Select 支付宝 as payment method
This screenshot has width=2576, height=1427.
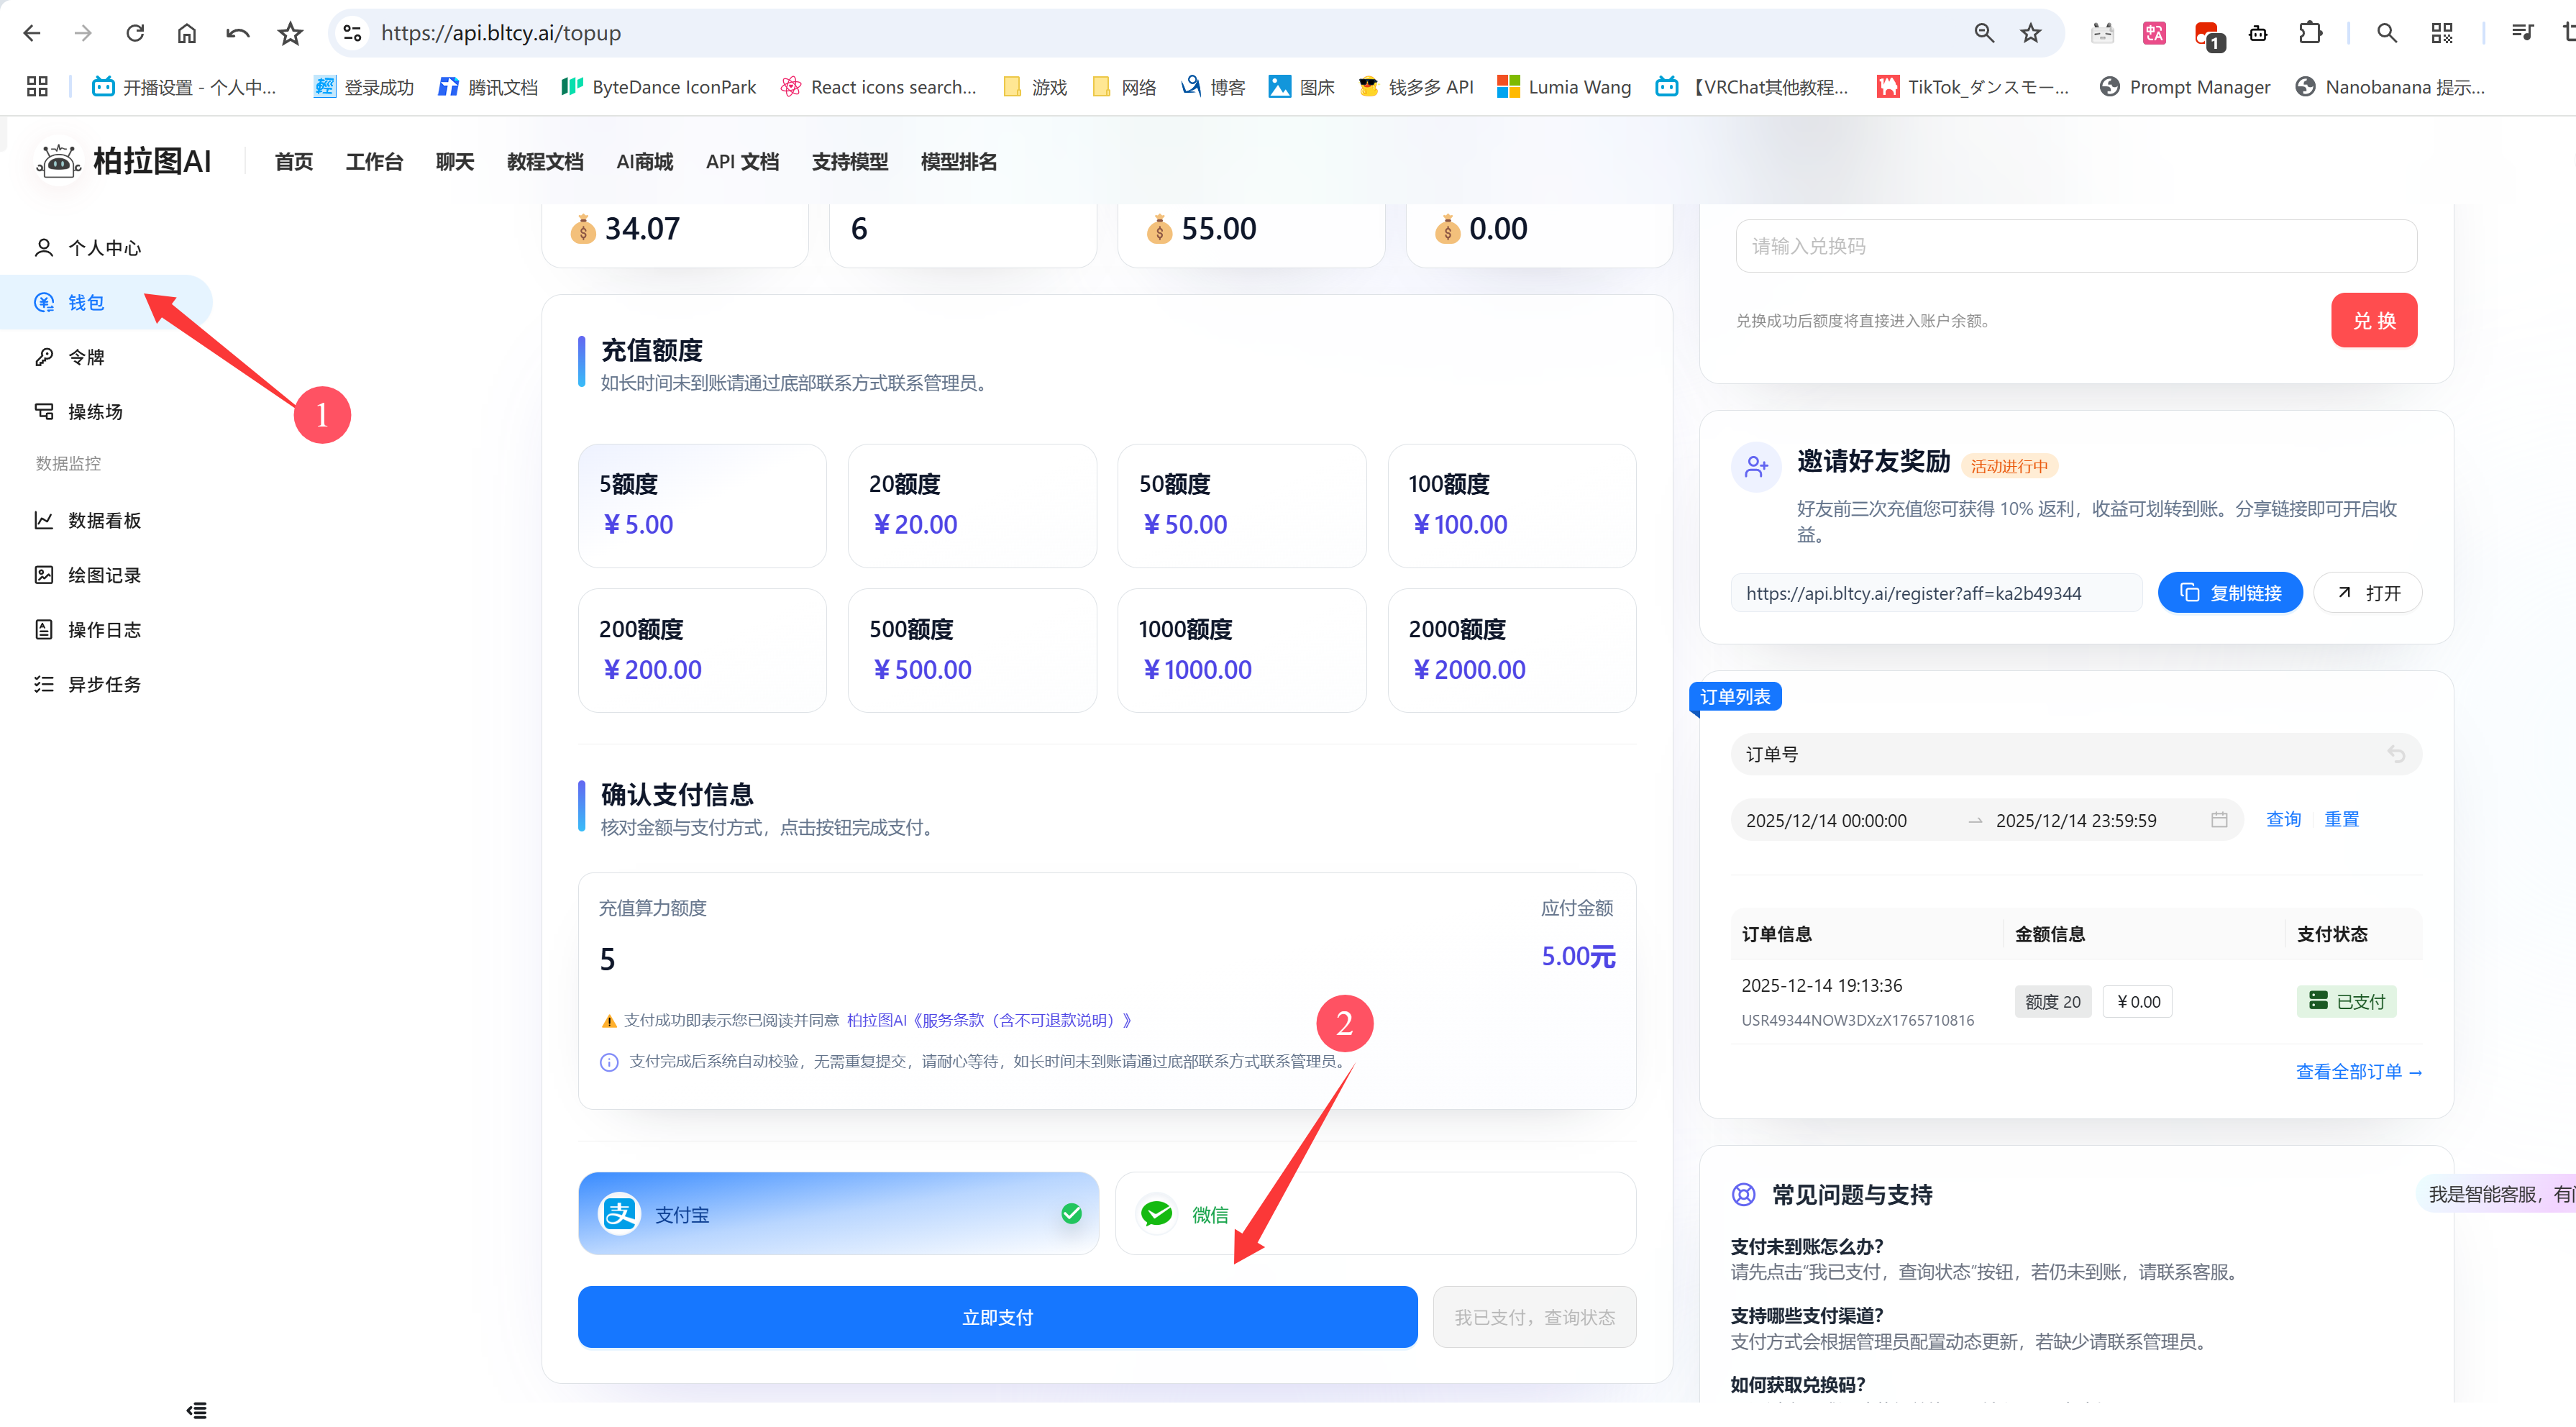point(838,1214)
